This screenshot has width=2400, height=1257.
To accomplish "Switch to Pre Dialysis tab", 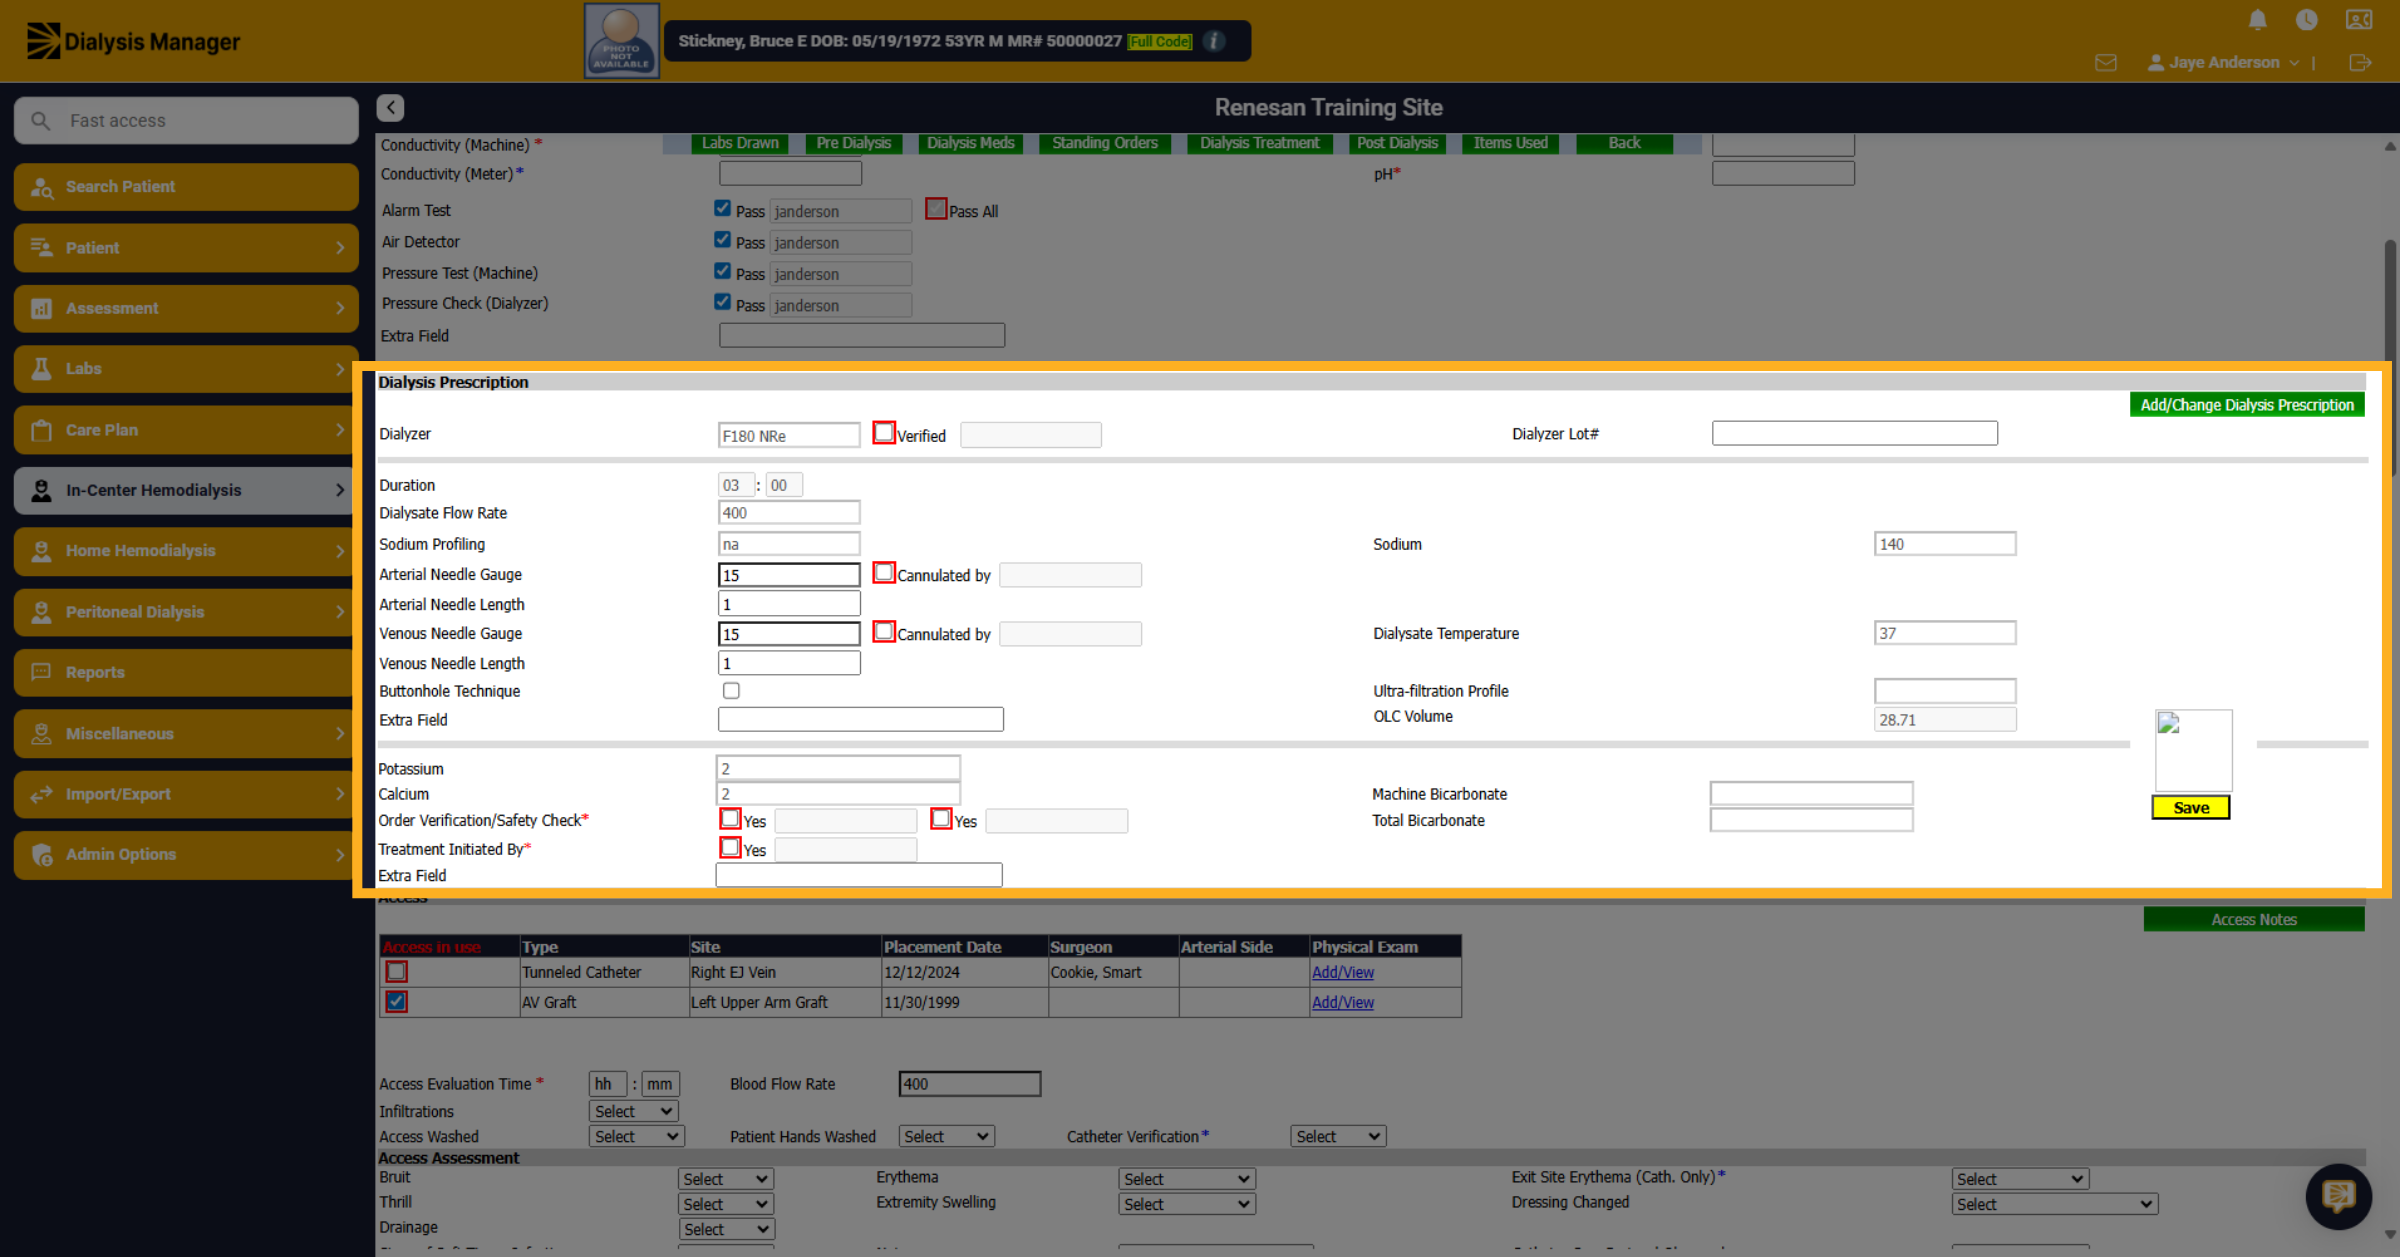I will tap(853, 143).
